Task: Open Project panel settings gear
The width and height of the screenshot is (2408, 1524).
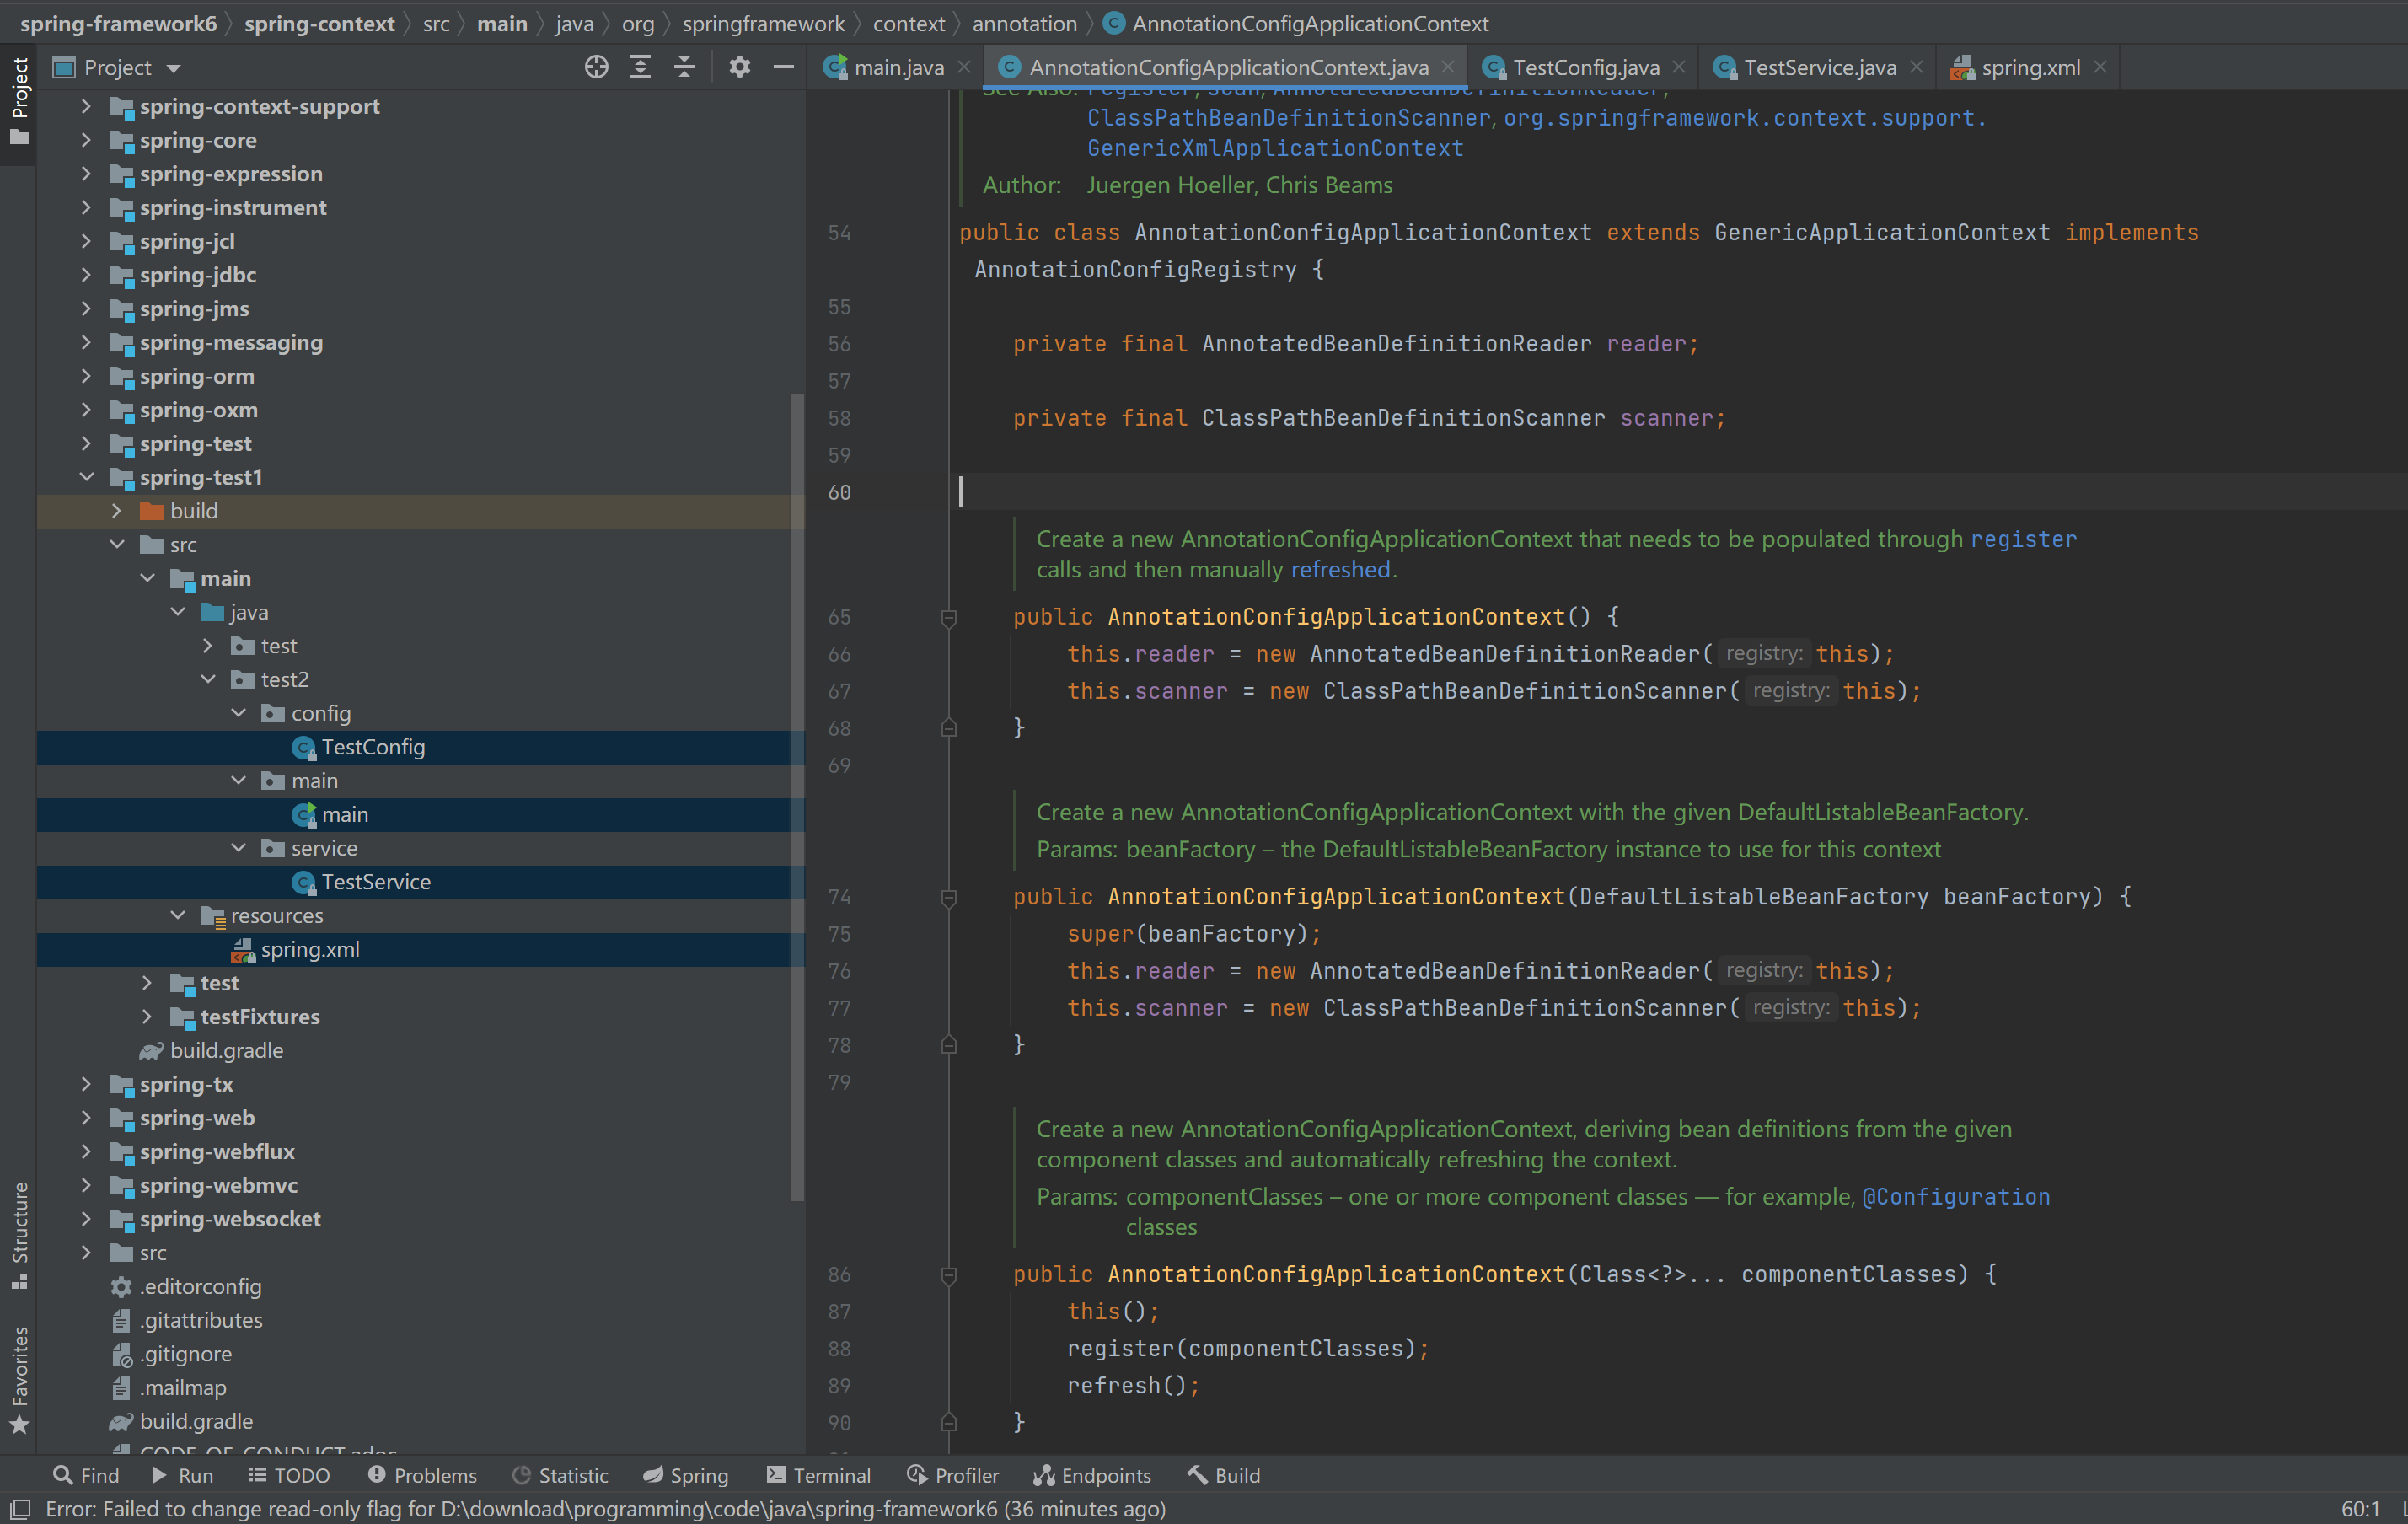Action: pos(739,67)
